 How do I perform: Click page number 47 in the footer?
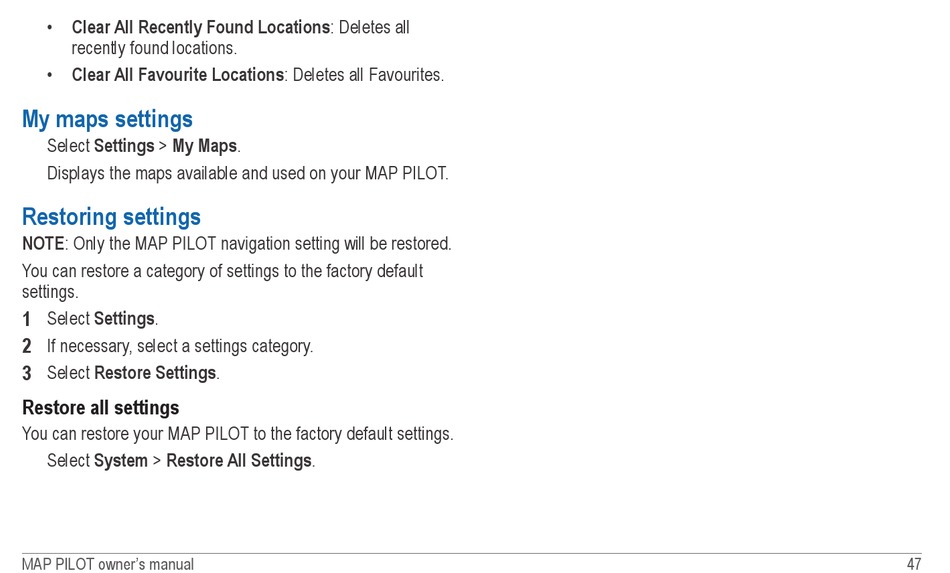pyautogui.click(x=913, y=564)
